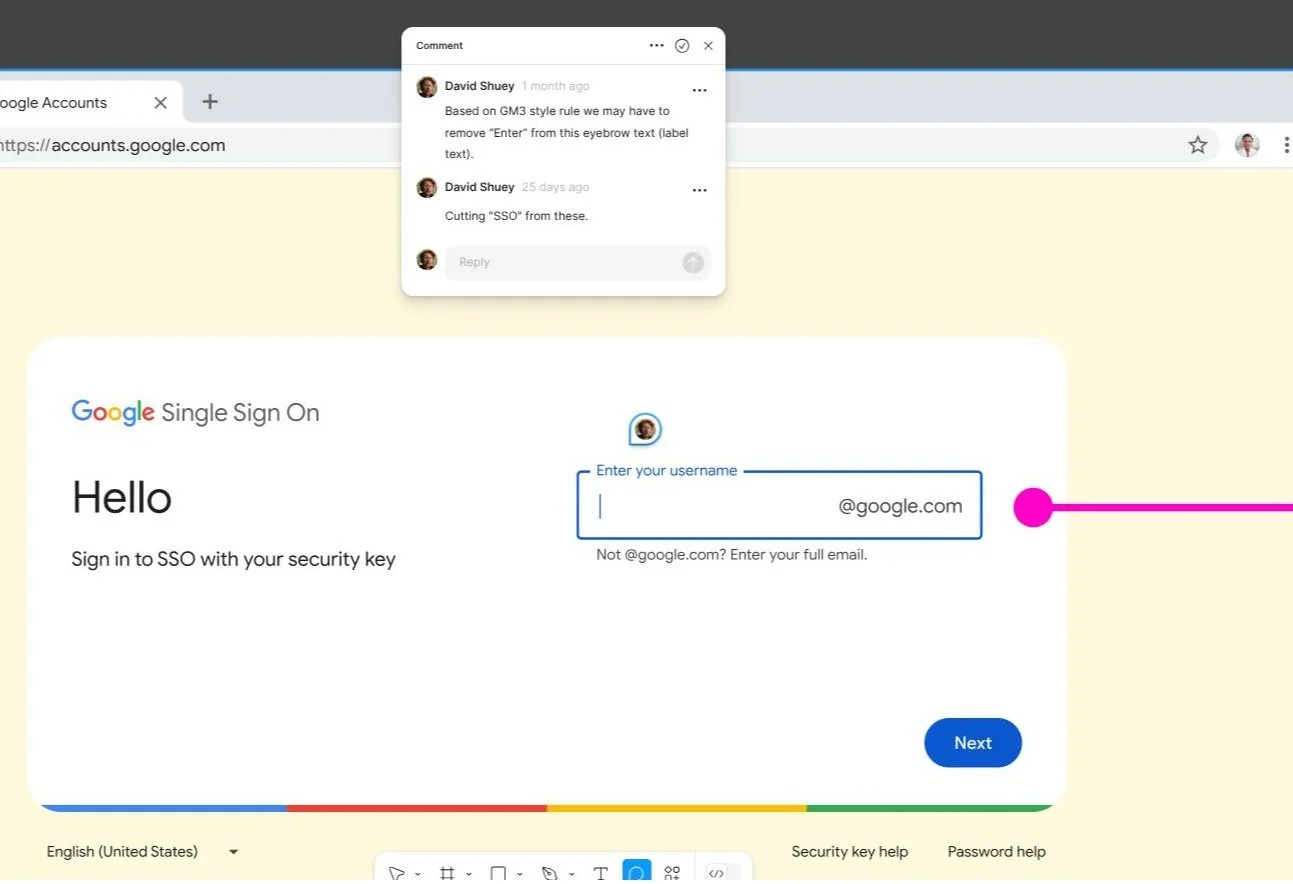
Task: Click the Reply field in the comment popup
Action: coord(578,262)
